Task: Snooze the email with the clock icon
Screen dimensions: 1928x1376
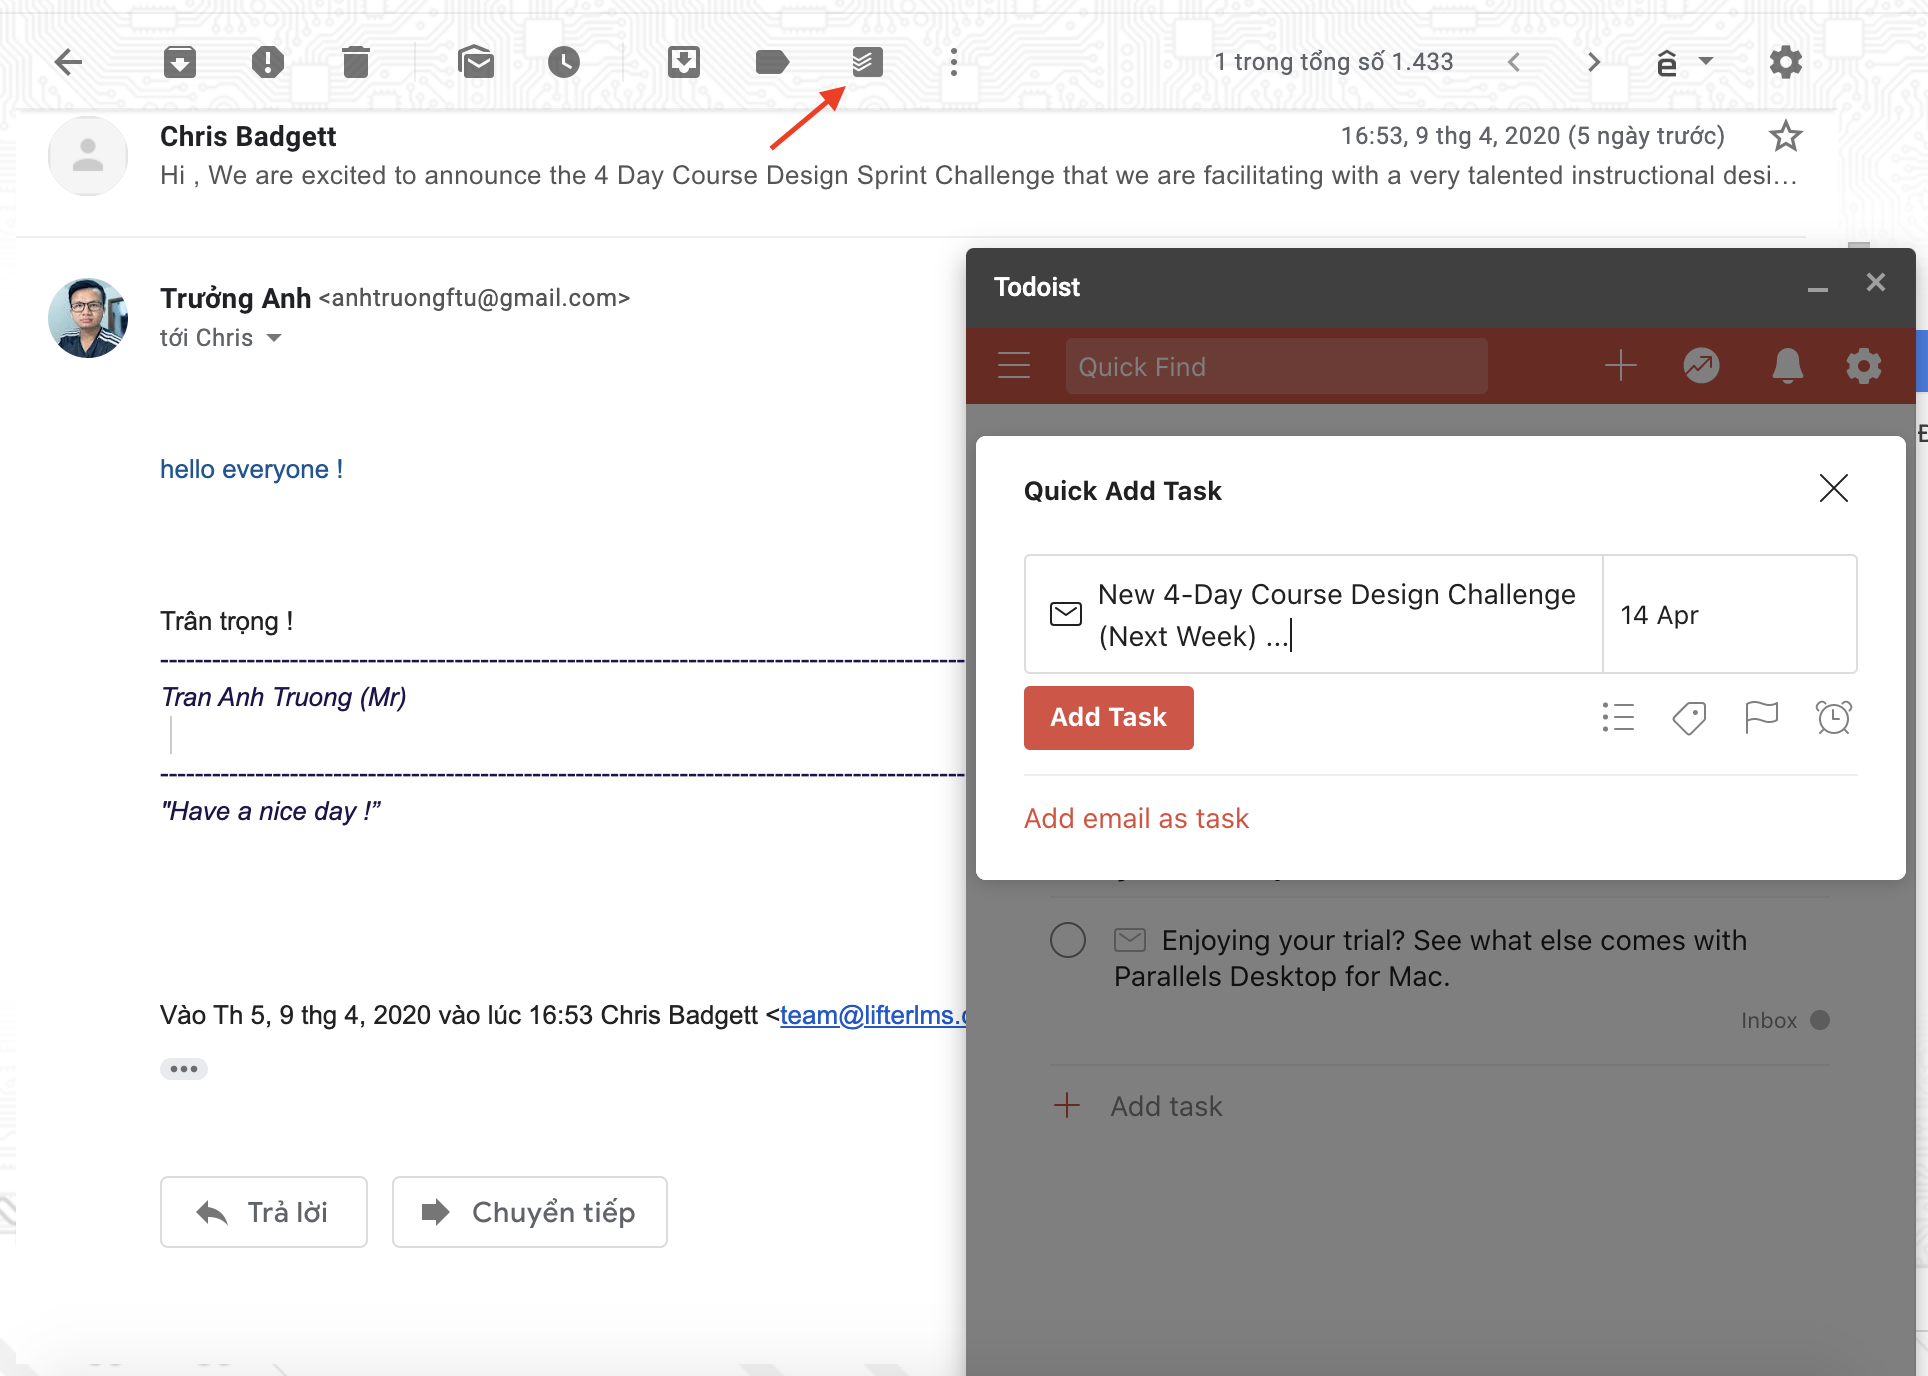Action: pos(564,62)
